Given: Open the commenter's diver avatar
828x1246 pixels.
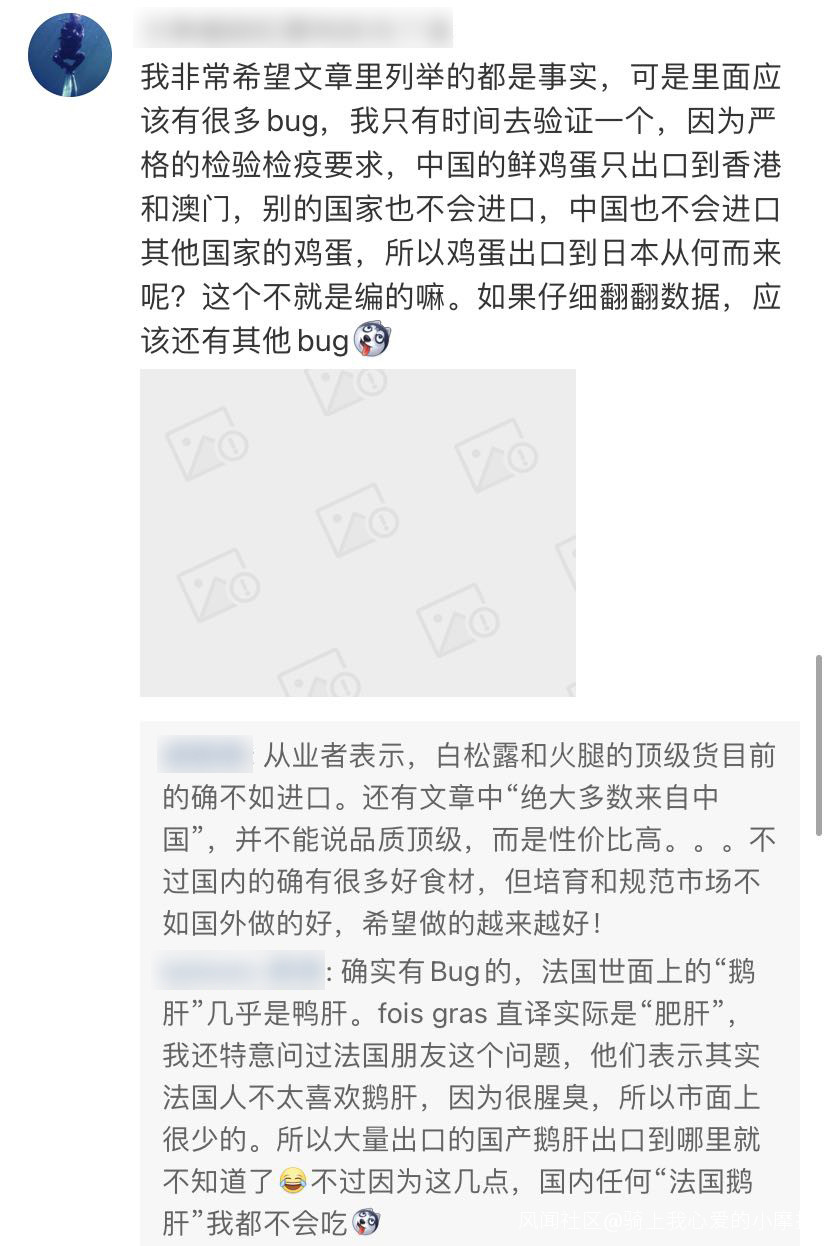Looking at the screenshot, I should coord(69,55).
